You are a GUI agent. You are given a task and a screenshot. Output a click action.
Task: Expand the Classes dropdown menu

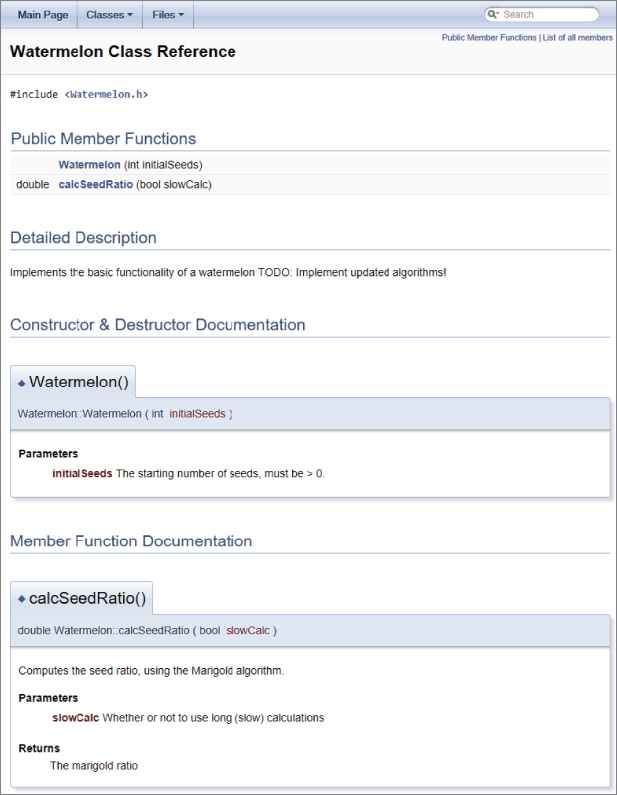click(x=110, y=15)
